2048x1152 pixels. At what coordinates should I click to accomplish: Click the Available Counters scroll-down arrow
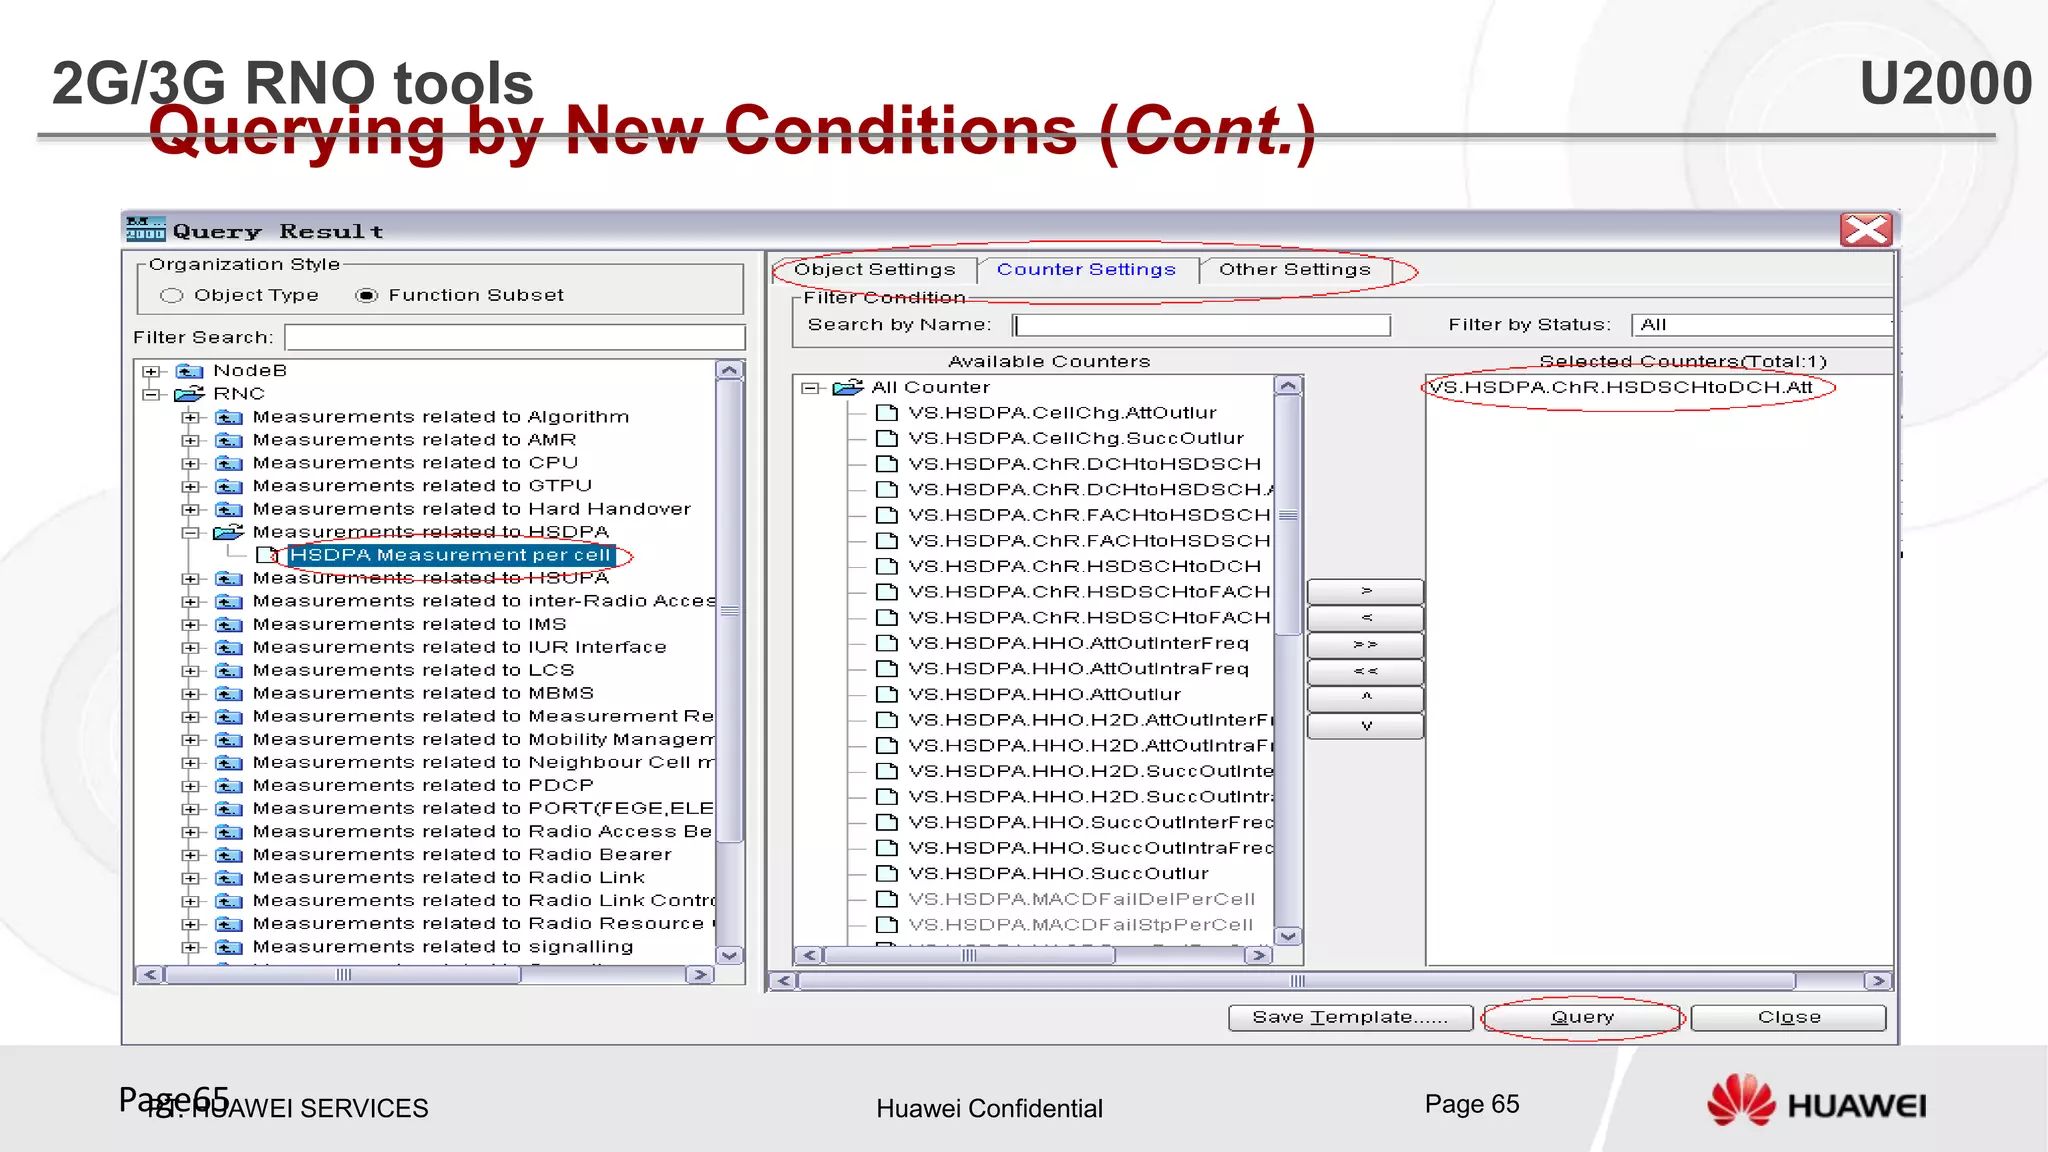pyautogui.click(x=1288, y=936)
